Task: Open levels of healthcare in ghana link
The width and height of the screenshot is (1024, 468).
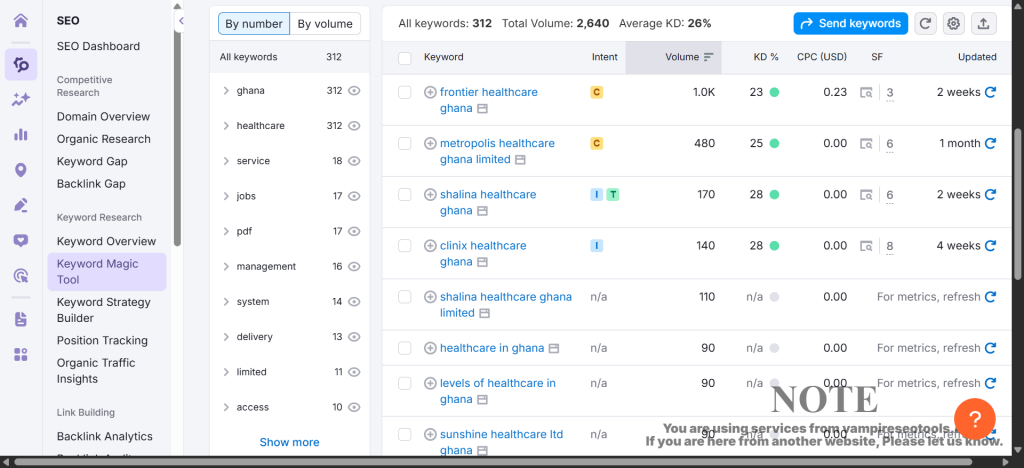Action: click(498, 391)
